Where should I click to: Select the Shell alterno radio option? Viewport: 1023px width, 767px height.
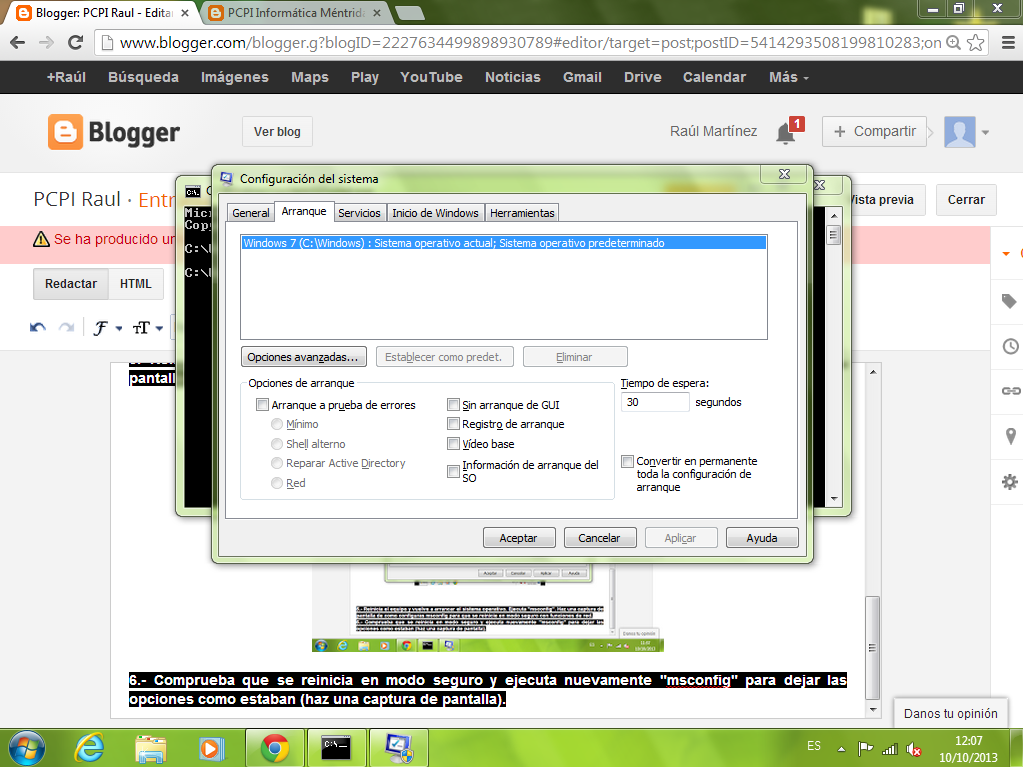coord(277,444)
